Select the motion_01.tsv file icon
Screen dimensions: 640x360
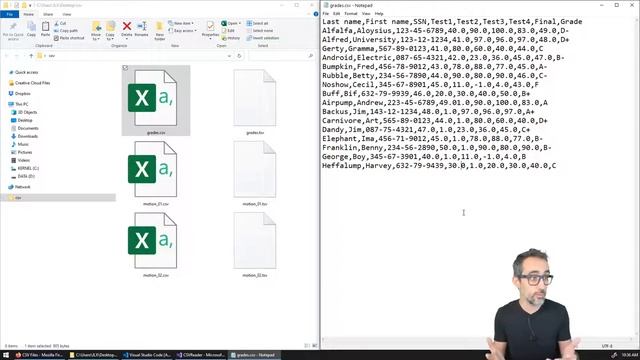255,169
